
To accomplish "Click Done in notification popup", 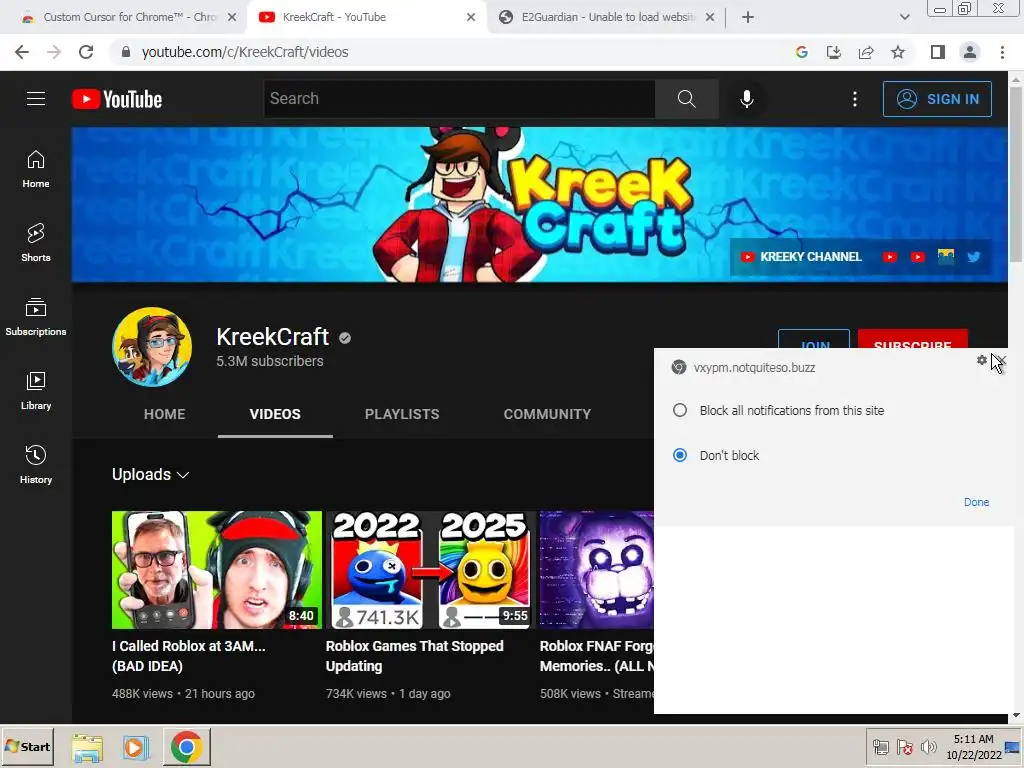I will coord(976,502).
